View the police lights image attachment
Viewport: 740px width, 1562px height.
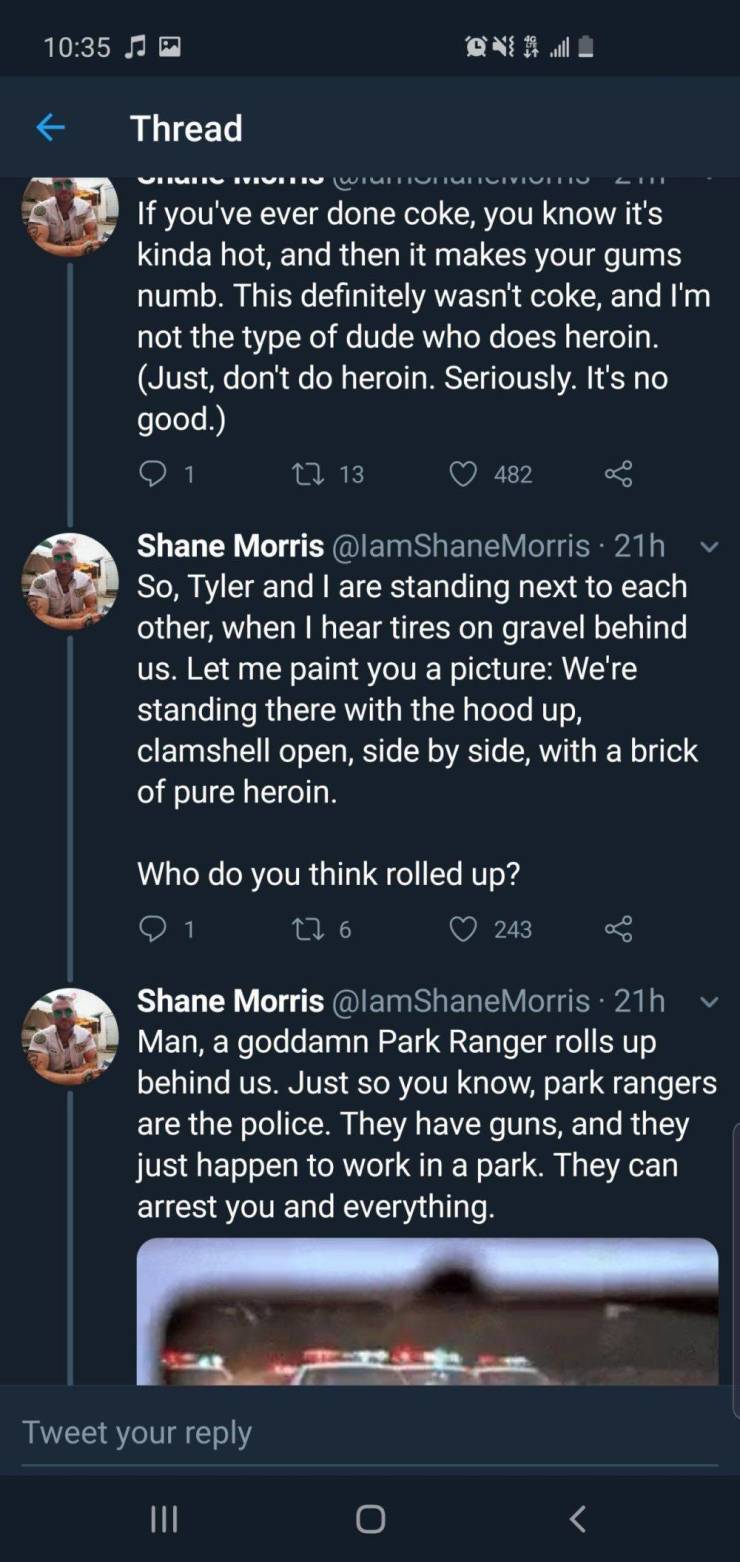click(x=427, y=1311)
